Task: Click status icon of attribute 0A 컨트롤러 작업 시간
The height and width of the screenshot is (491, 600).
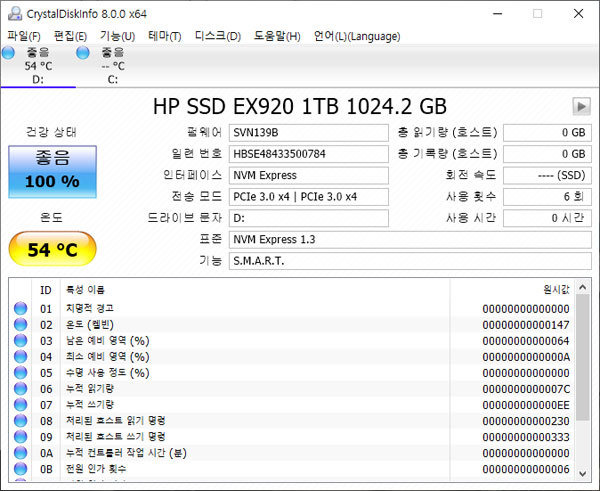Action: click(x=21, y=453)
